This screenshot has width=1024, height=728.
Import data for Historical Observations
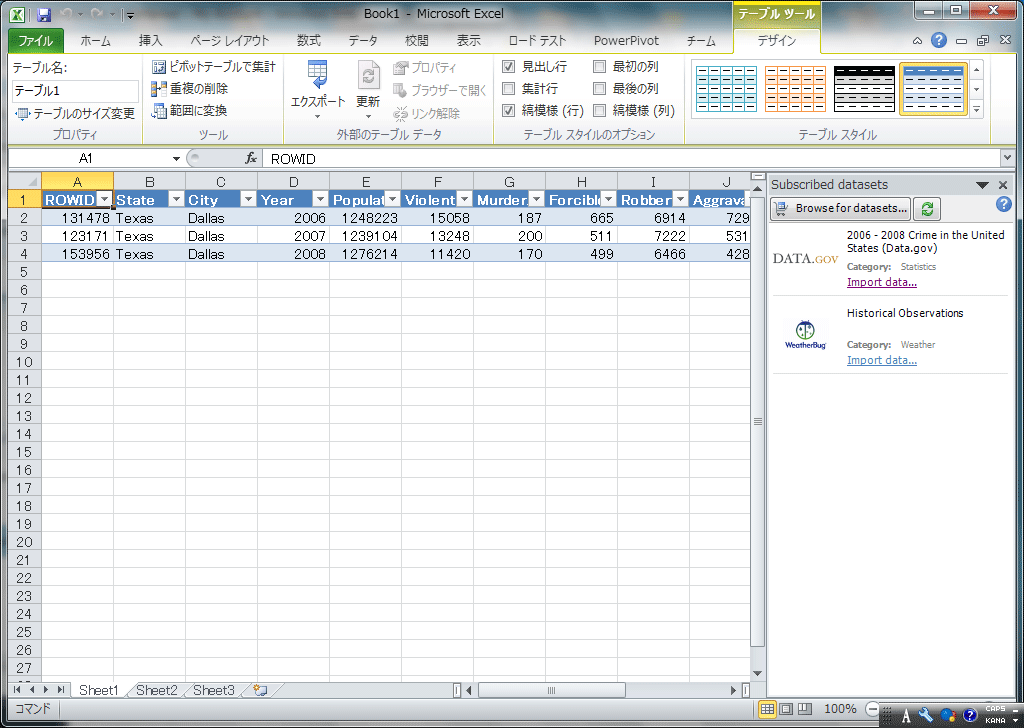coord(882,360)
